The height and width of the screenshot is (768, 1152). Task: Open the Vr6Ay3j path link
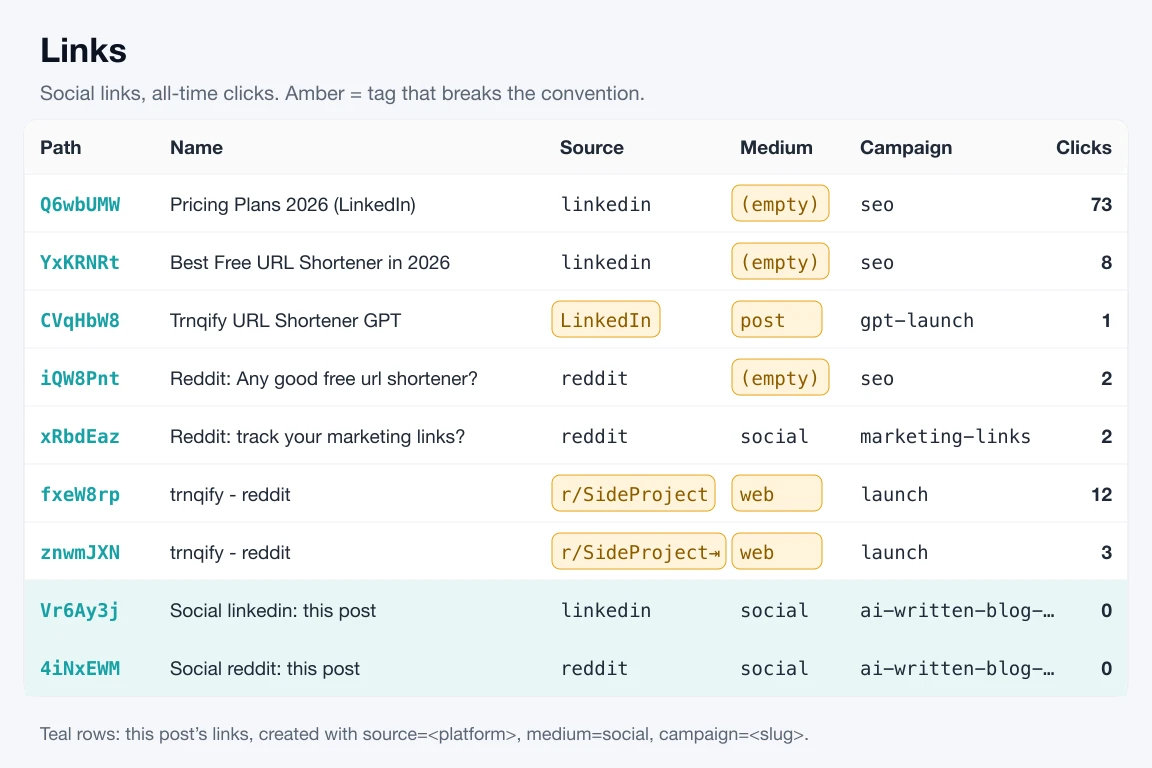pos(80,611)
